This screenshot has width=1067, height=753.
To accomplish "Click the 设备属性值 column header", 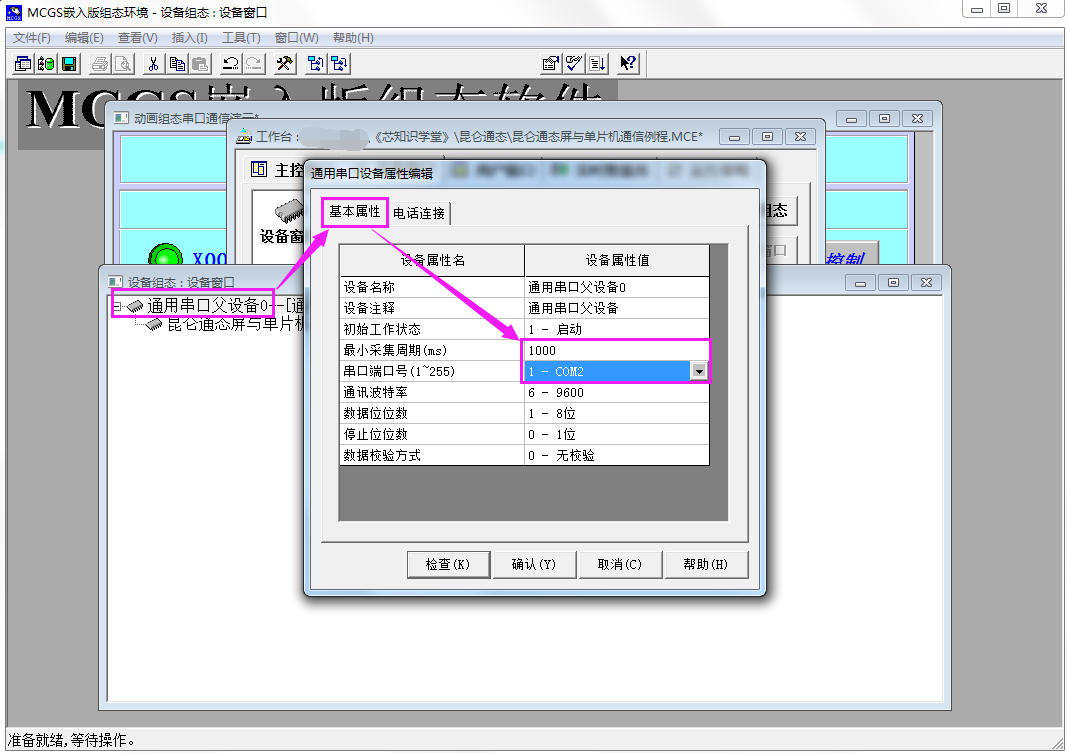I will 617,261.
